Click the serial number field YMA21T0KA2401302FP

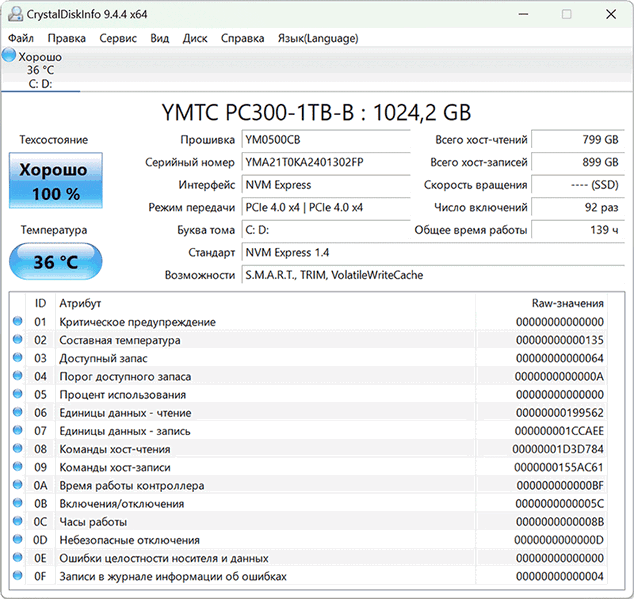coord(326,163)
